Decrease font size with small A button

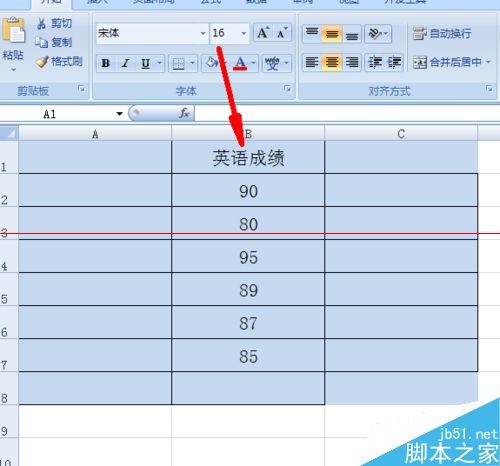[282, 33]
